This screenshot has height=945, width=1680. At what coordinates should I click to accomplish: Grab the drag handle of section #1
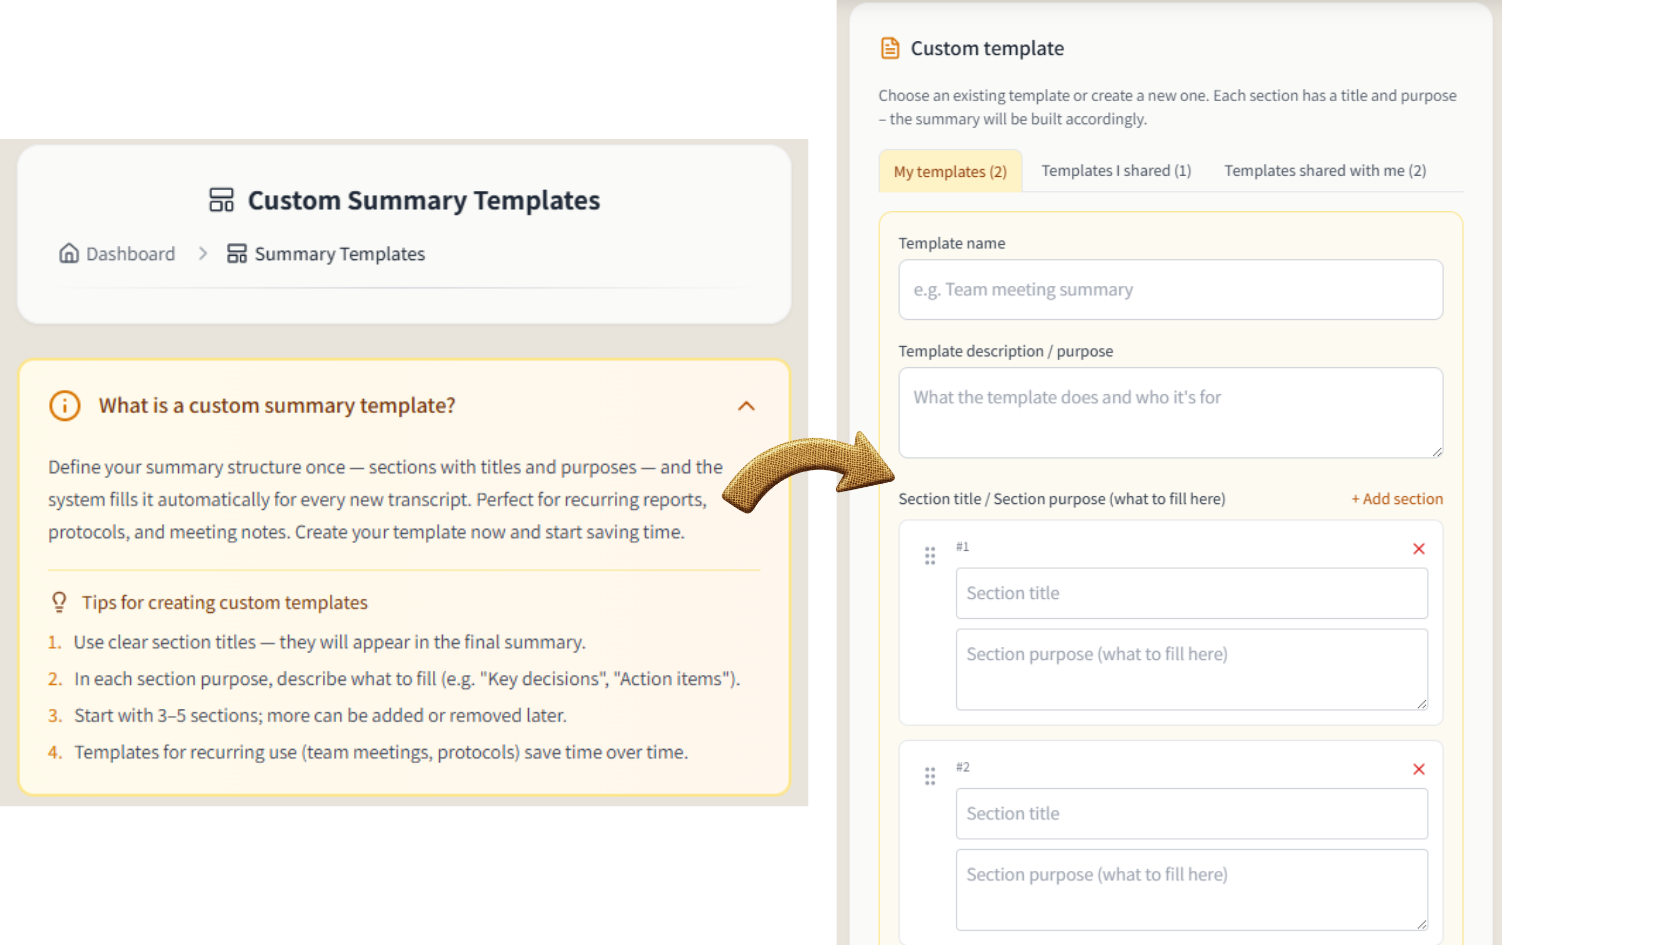[x=930, y=555]
